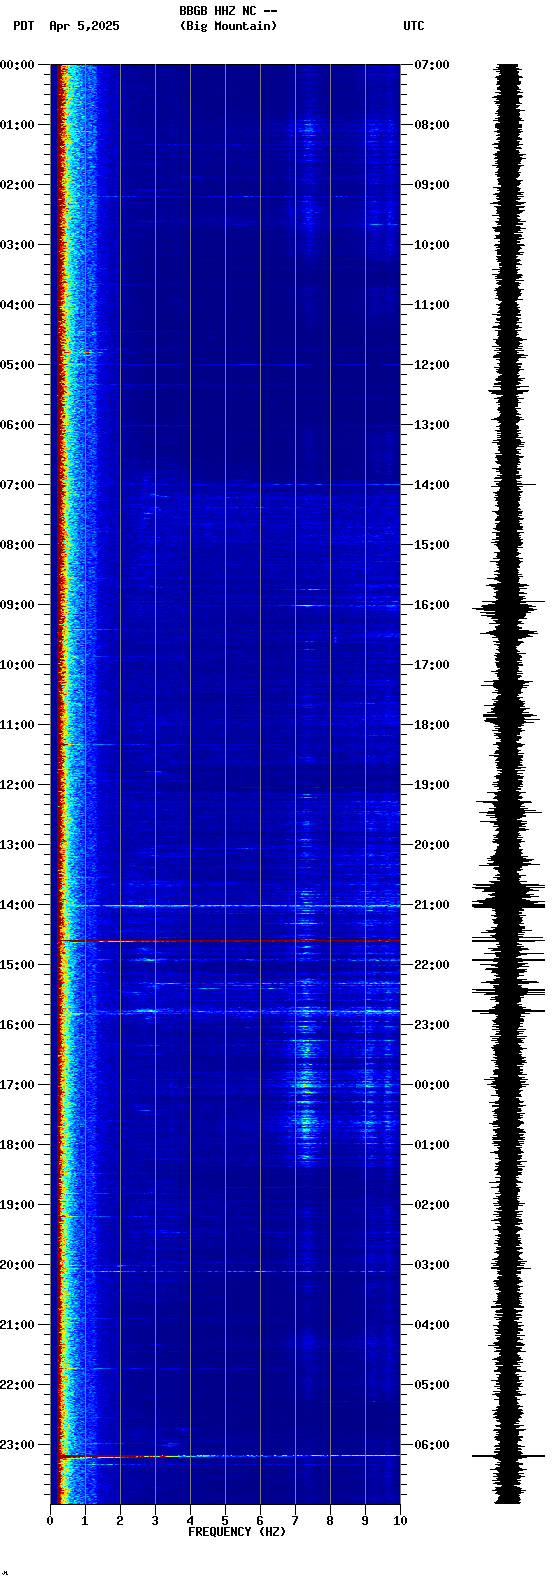The height and width of the screenshot is (1584, 552).
Task: Click the 17:00 PDT time label
Action: coord(17,1085)
